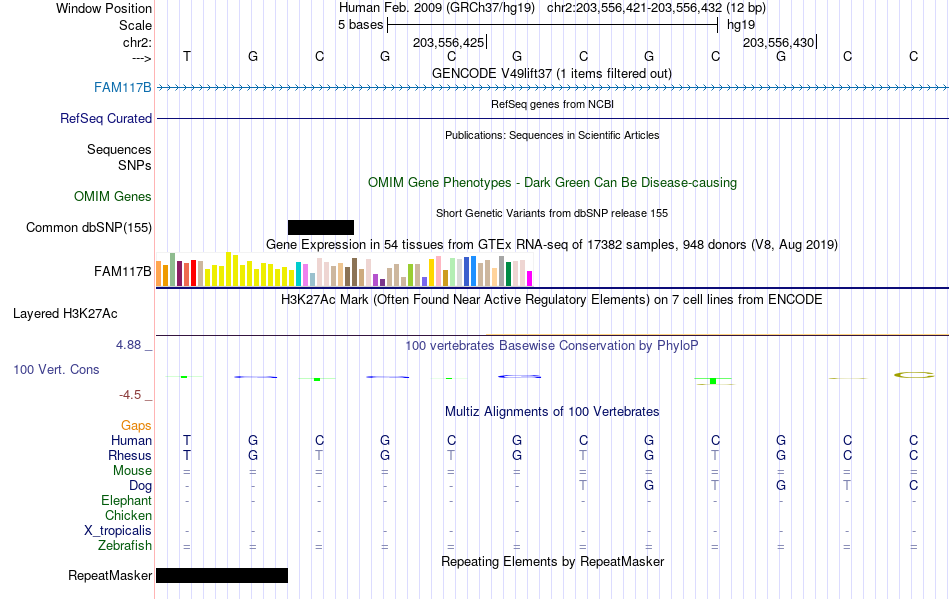Open Publications: Sequences in Scientific Articles title
The width and height of the screenshot is (950, 599).
552,135
